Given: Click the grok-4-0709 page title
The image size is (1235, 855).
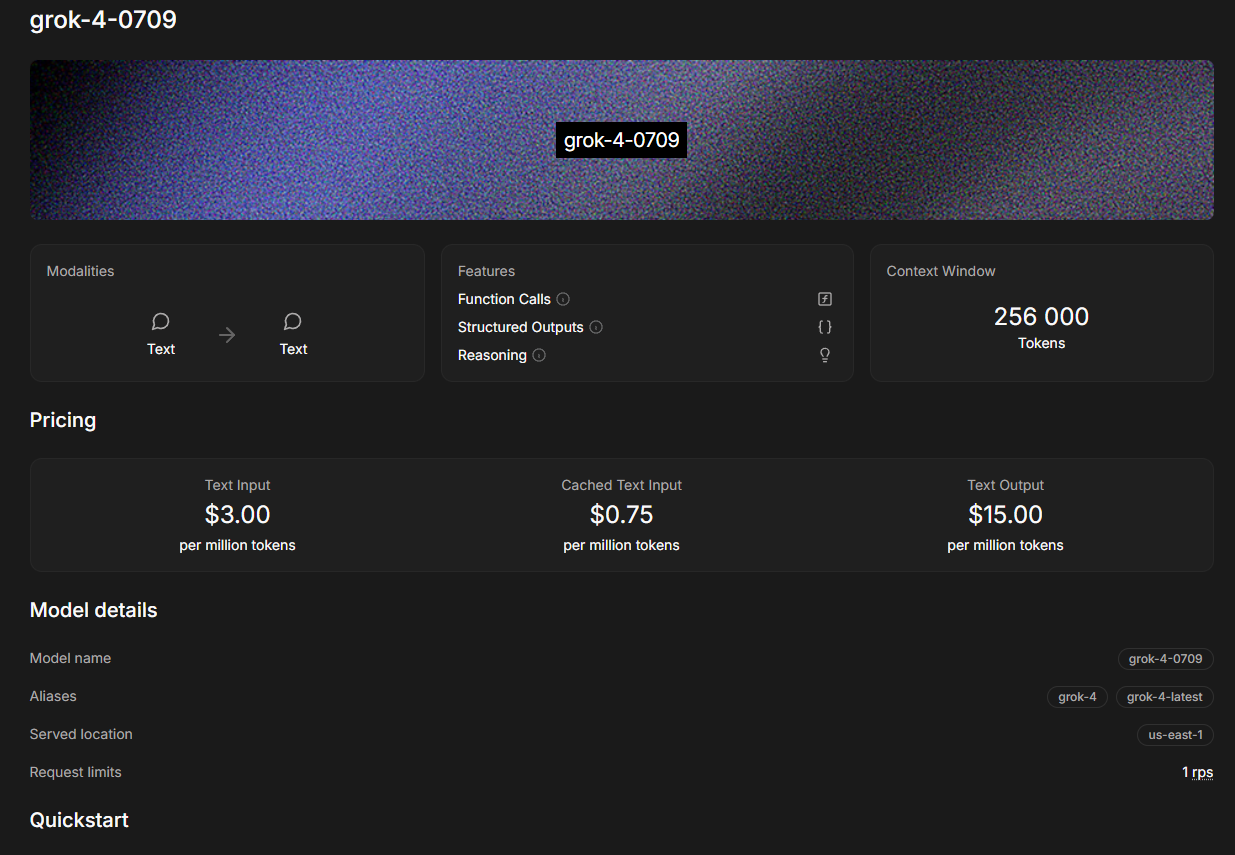Looking at the screenshot, I should coord(103,19).
